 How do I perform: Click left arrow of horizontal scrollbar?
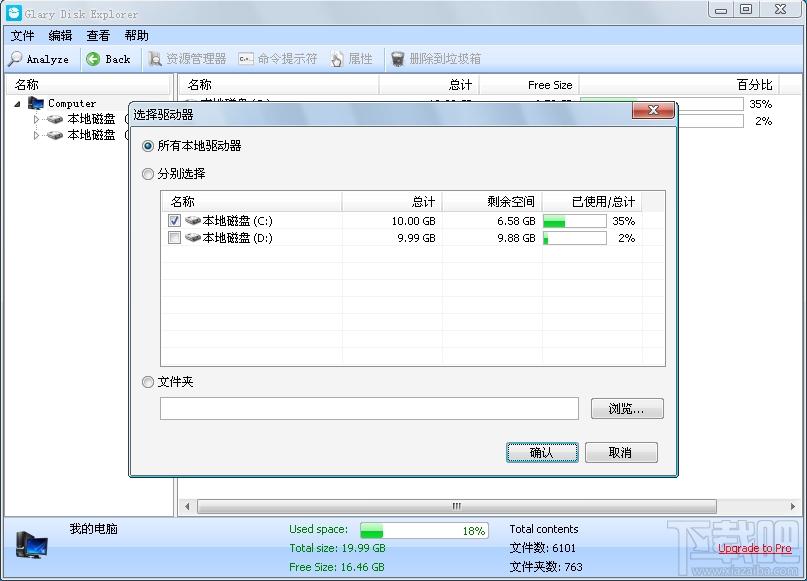[187, 506]
